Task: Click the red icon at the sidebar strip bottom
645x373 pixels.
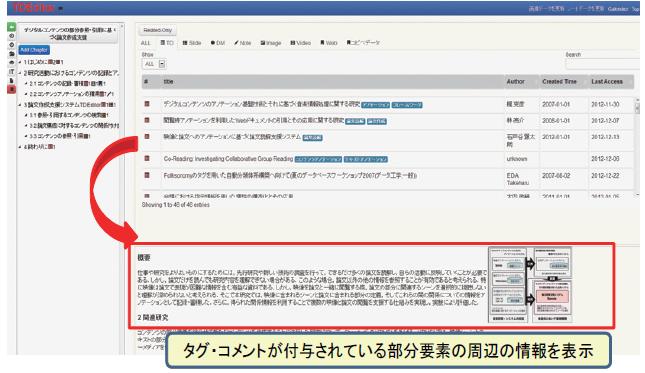Action: point(12,89)
